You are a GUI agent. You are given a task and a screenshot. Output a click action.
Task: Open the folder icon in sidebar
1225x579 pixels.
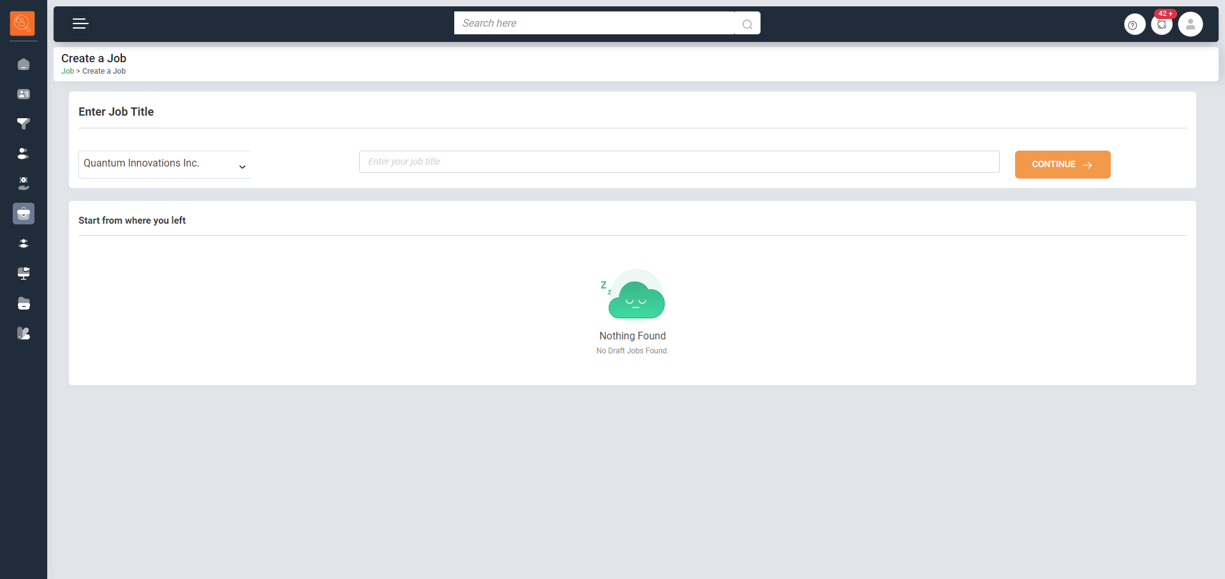click(x=23, y=303)
